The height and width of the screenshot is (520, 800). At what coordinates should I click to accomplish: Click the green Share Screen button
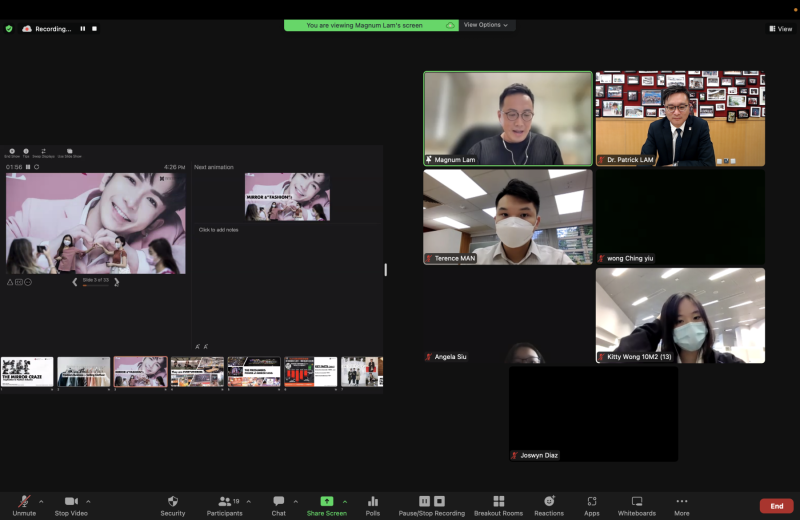click(x=327, y=506)
